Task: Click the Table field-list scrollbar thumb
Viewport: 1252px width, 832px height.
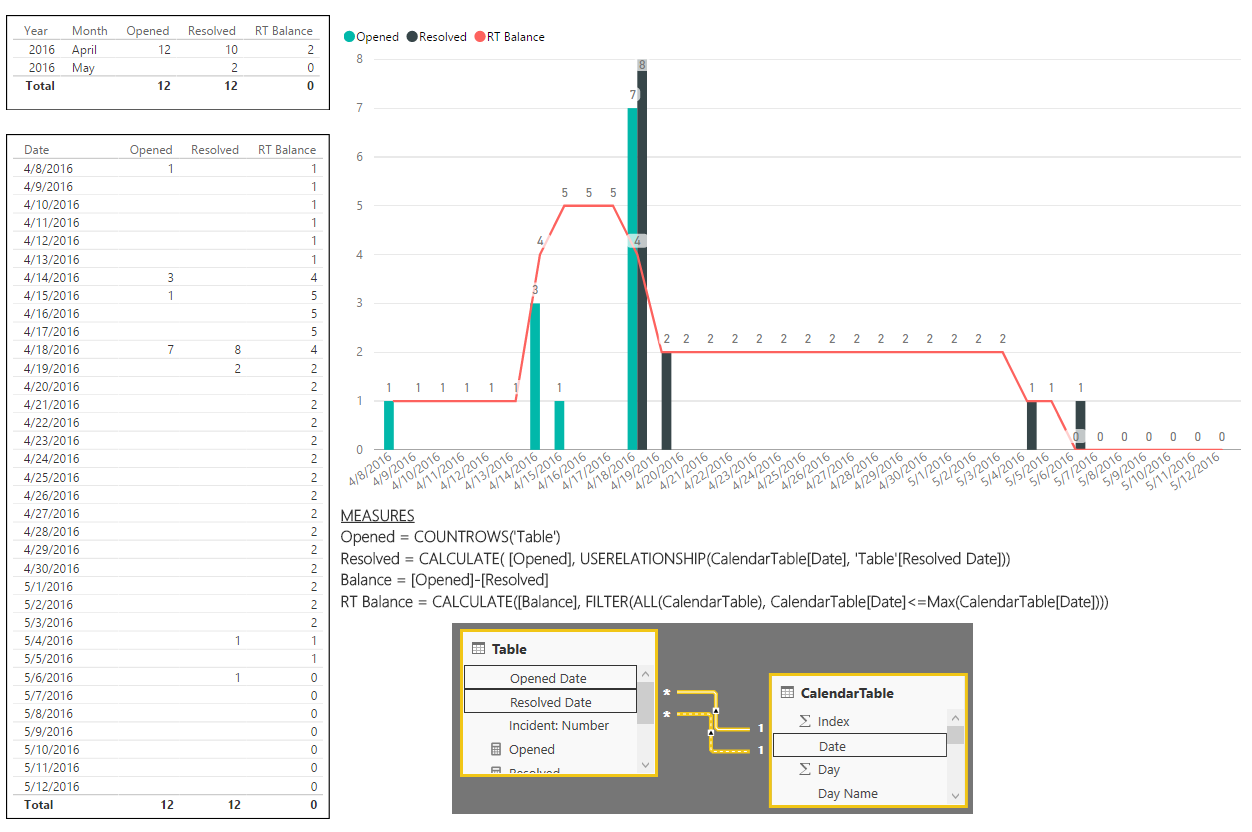Action: (645, 702)
